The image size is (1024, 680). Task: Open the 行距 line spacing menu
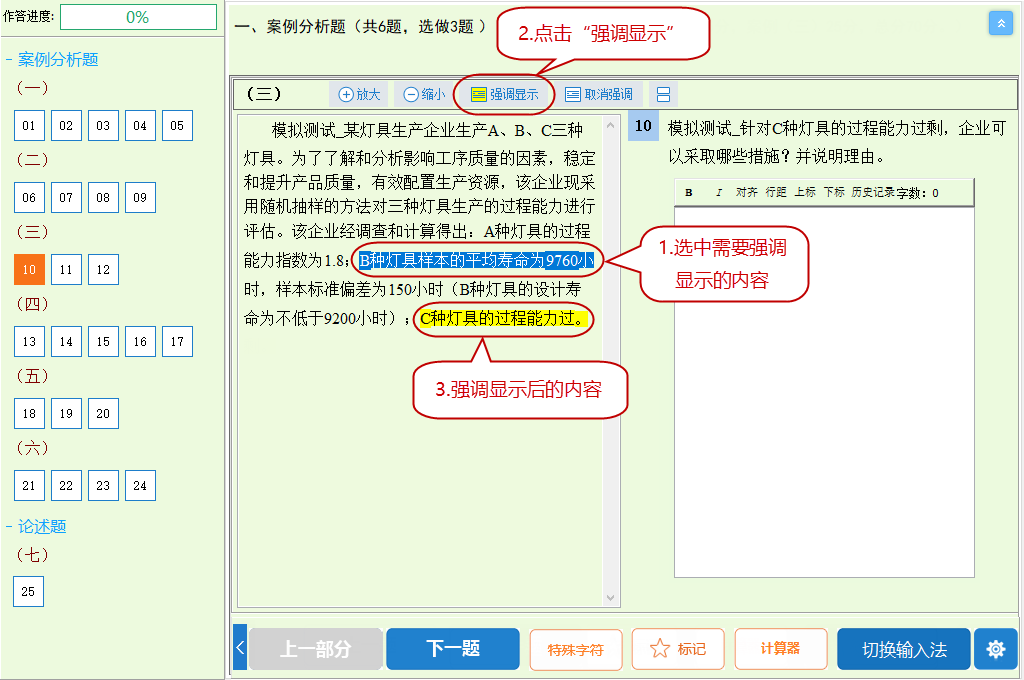tap(776, 192)
